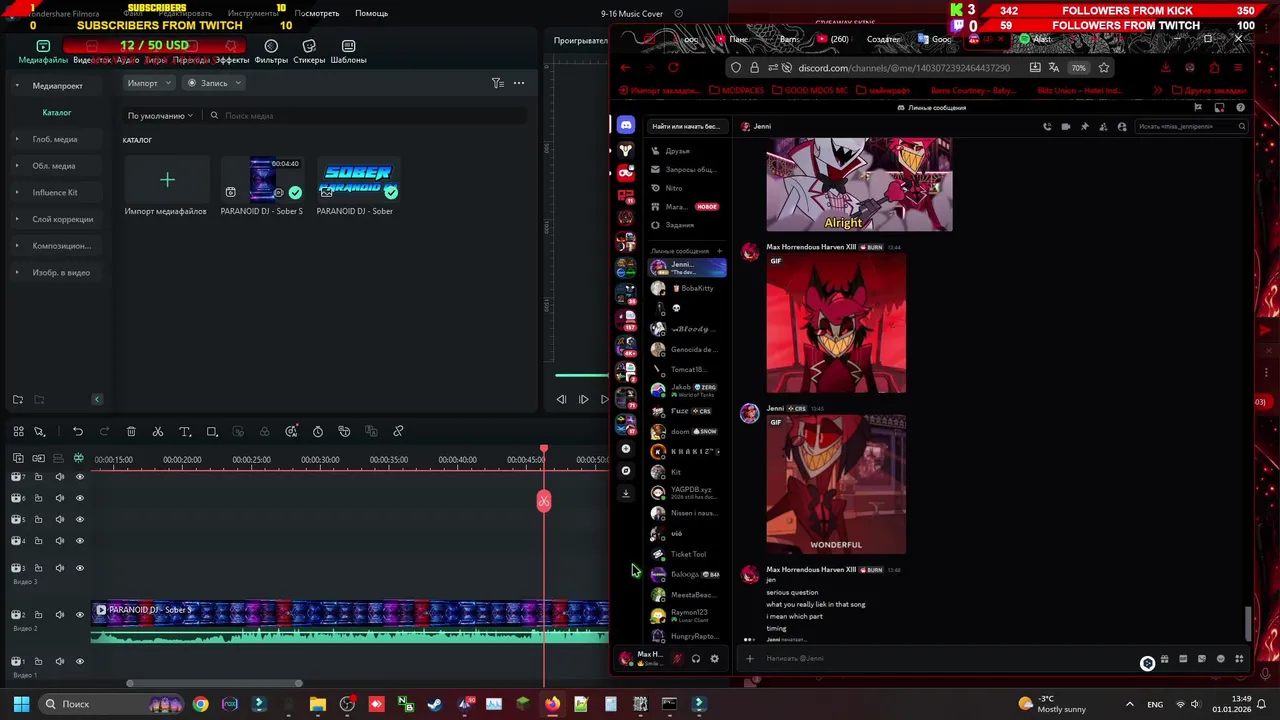Bookmark the page with the star icon
This screenshot has width=1280, height=720.
point(1103,68)
